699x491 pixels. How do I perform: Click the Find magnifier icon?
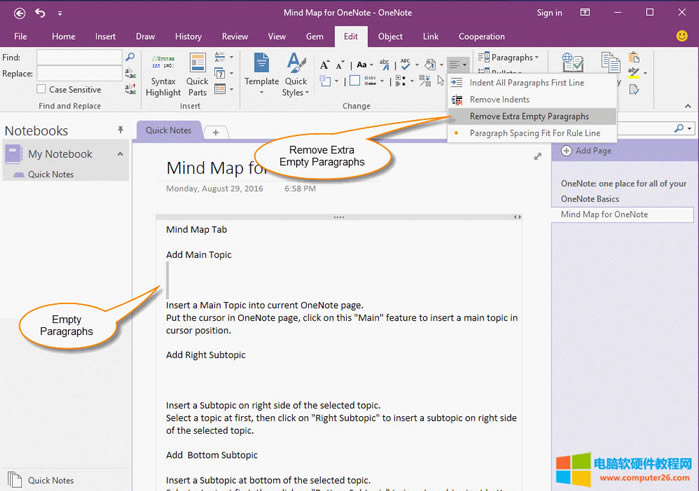coord(130,58)
